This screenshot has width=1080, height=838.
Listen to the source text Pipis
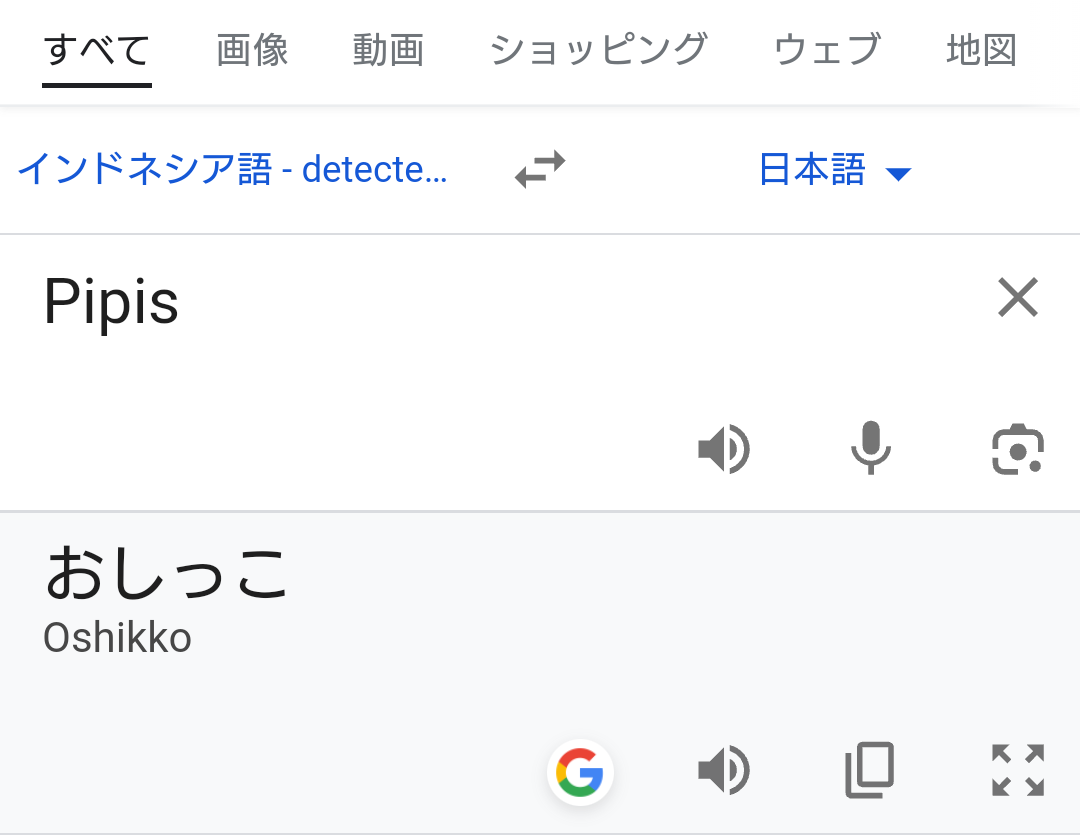pyautogui.click(x=723, y=448)
